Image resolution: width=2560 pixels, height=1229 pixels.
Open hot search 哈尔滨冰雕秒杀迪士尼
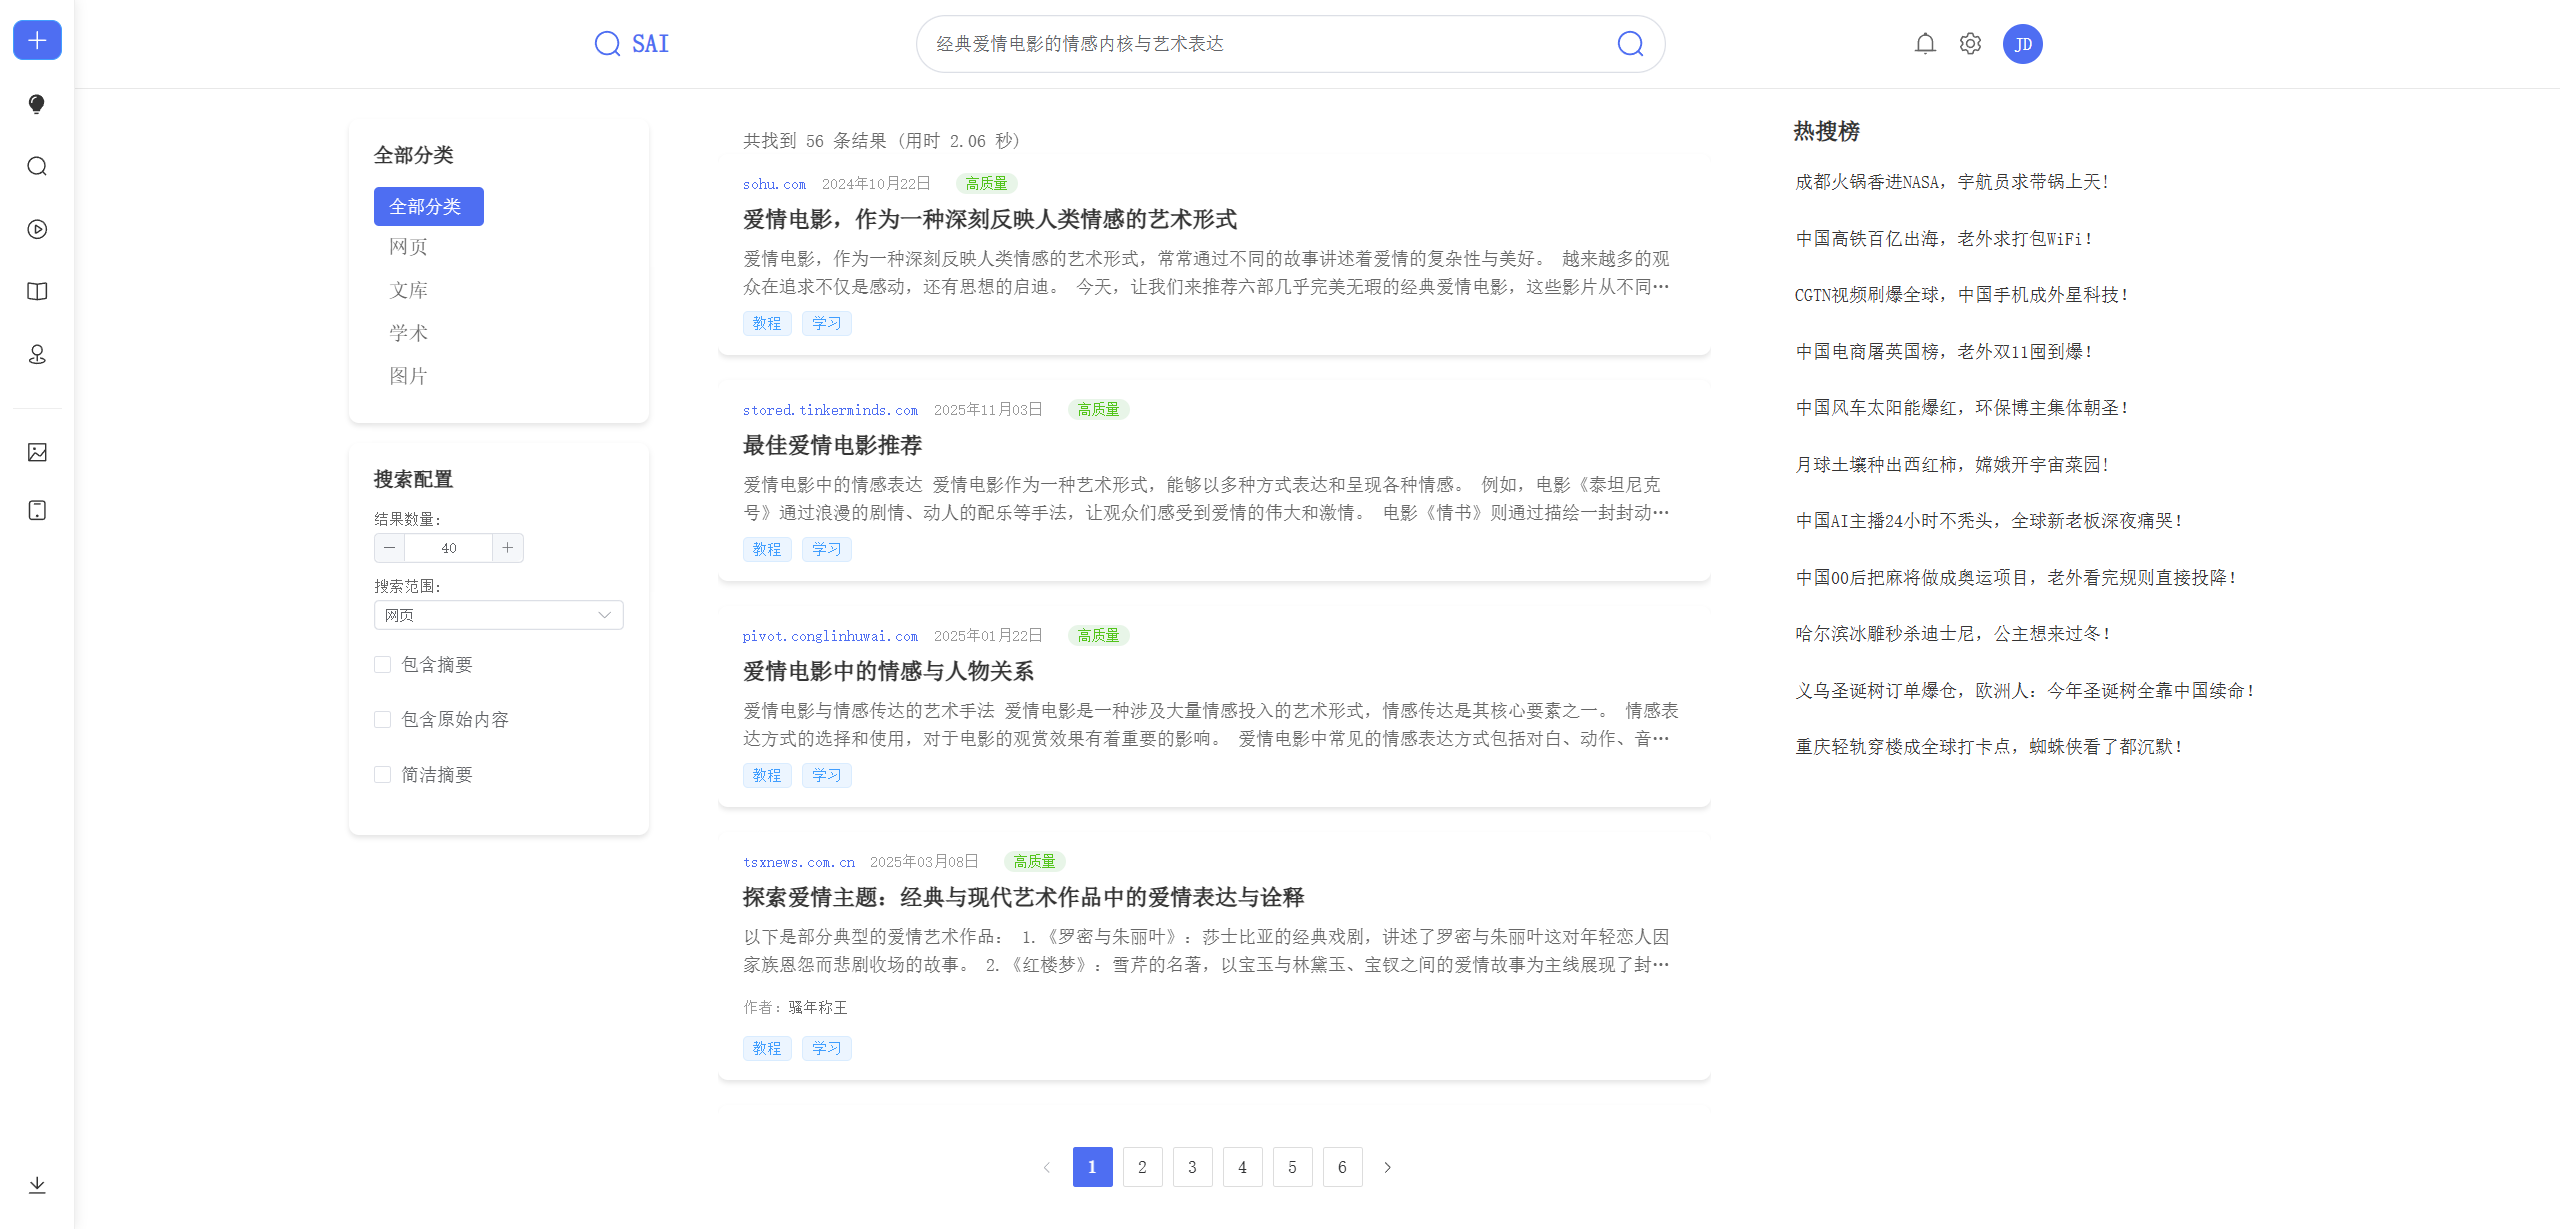click(x=1951, y=634)
